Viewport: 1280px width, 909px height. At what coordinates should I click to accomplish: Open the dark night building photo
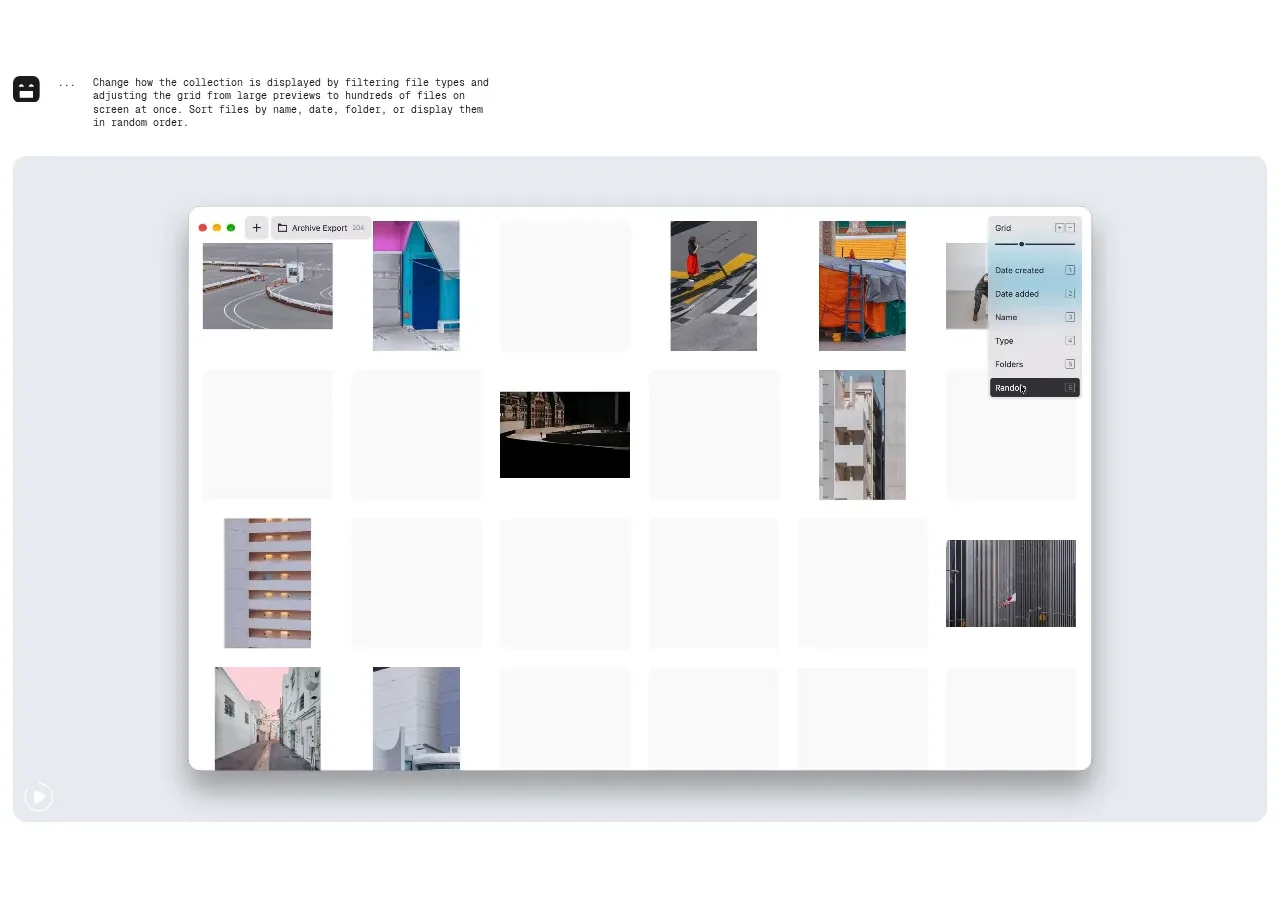(565, 435)
